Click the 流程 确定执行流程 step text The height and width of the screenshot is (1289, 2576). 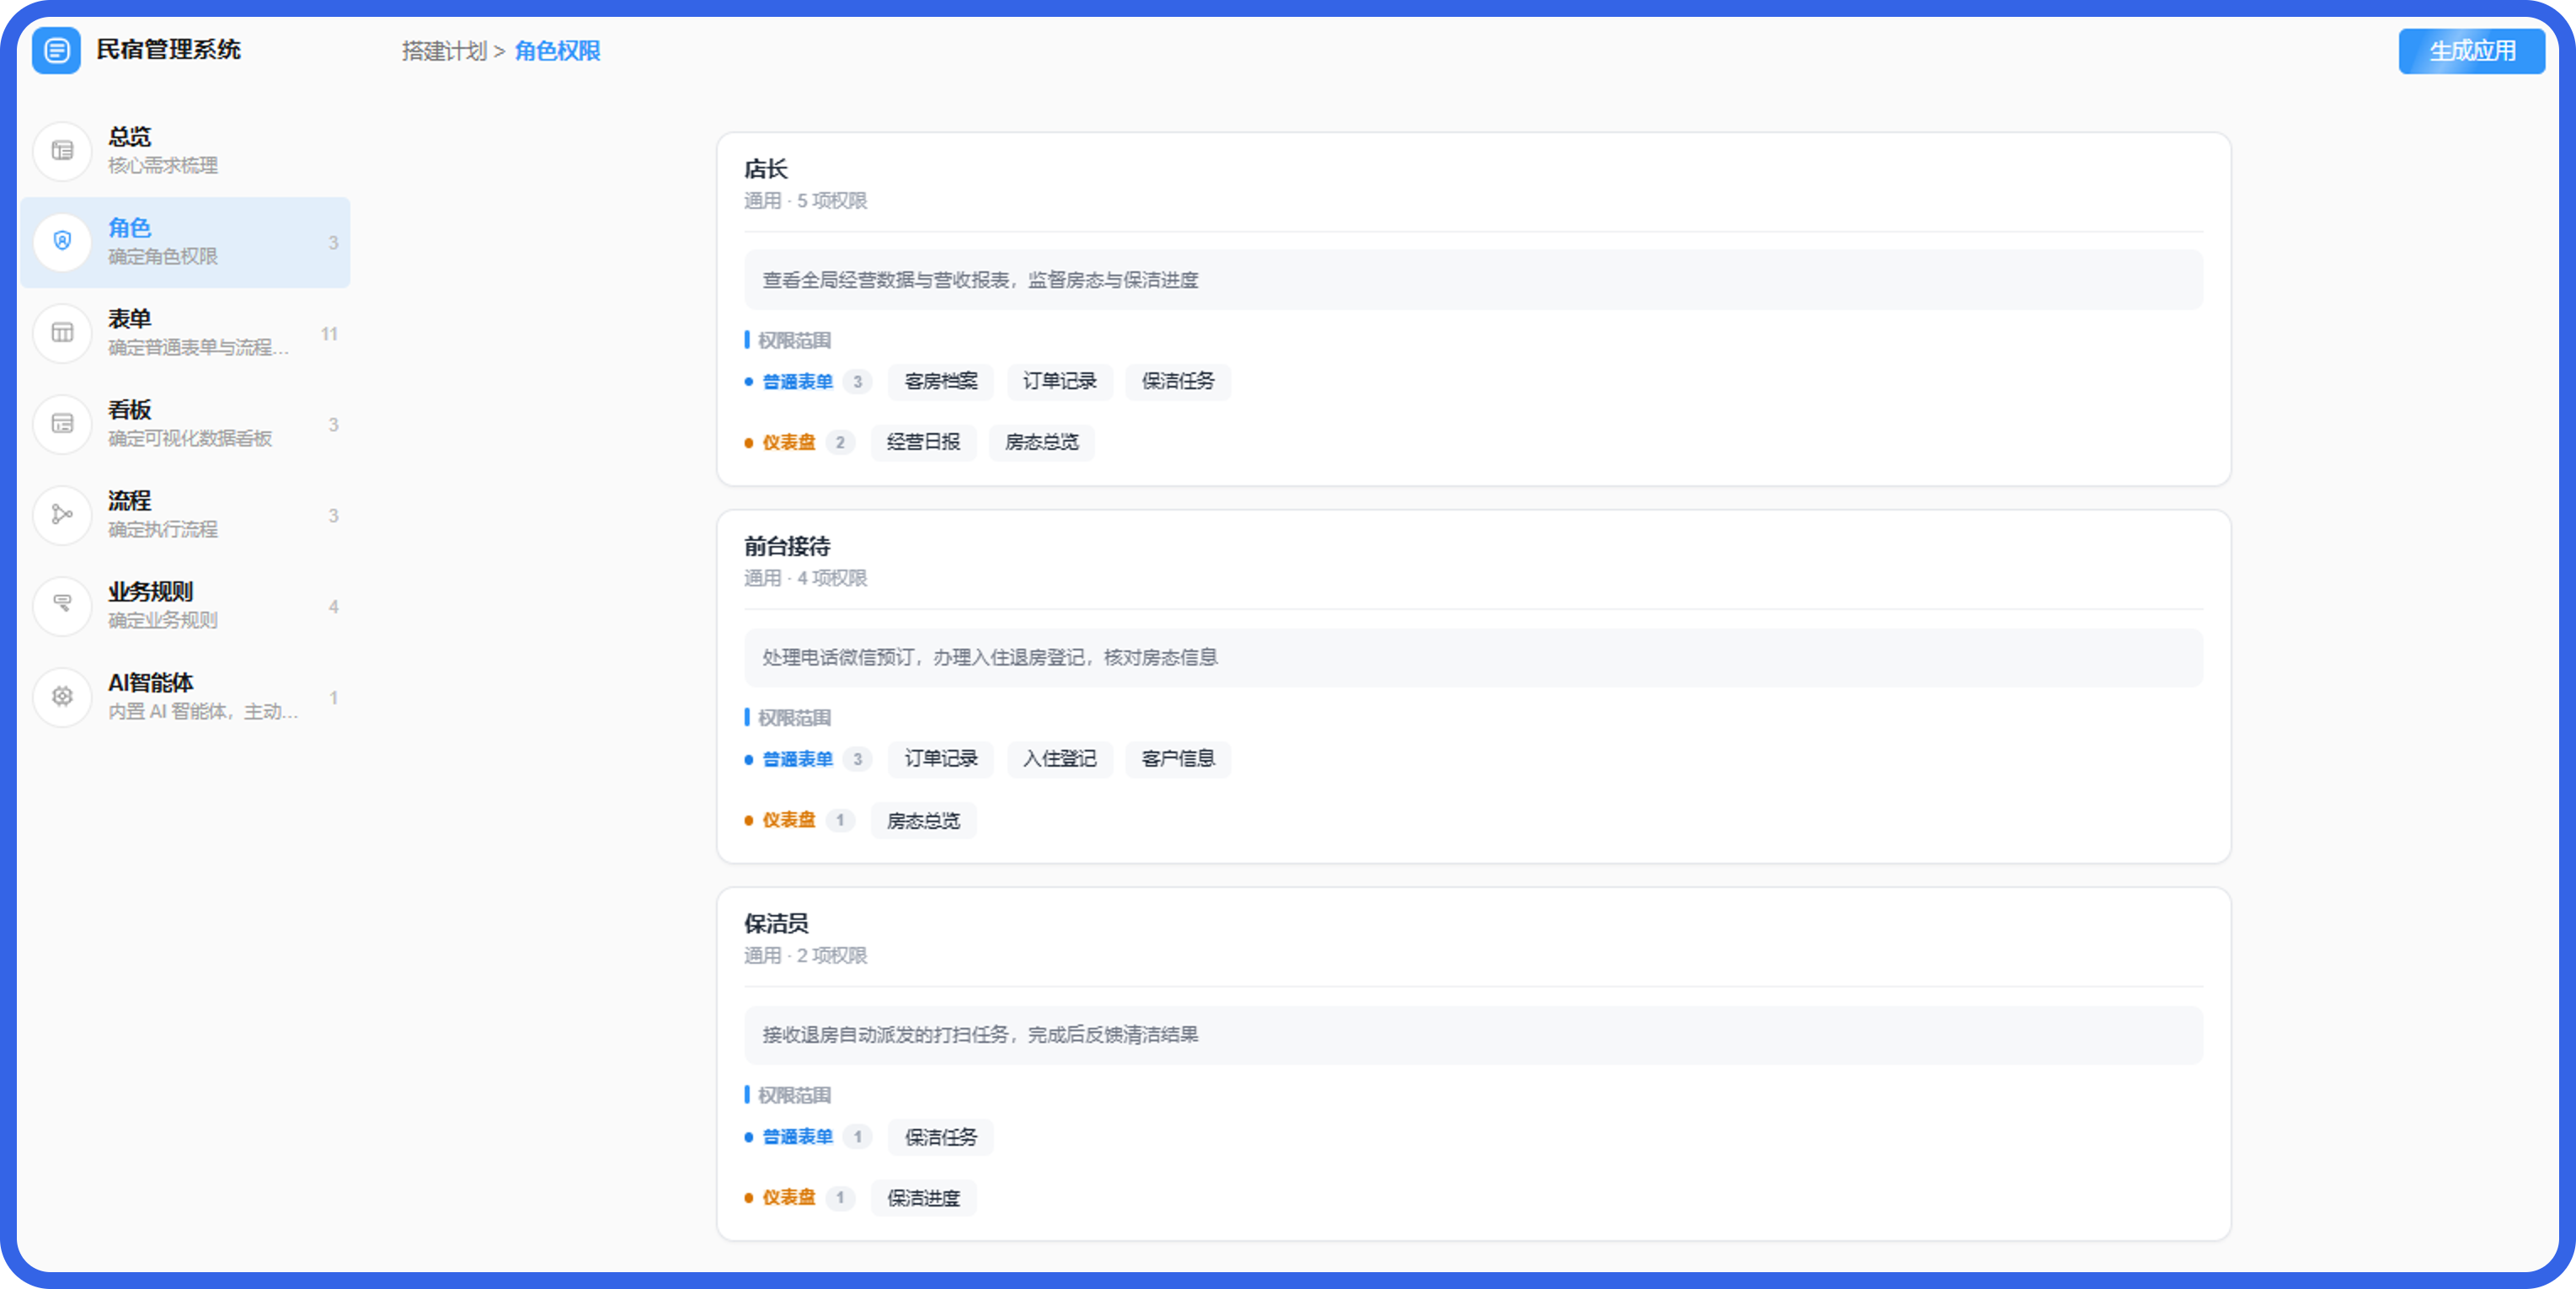163,515
